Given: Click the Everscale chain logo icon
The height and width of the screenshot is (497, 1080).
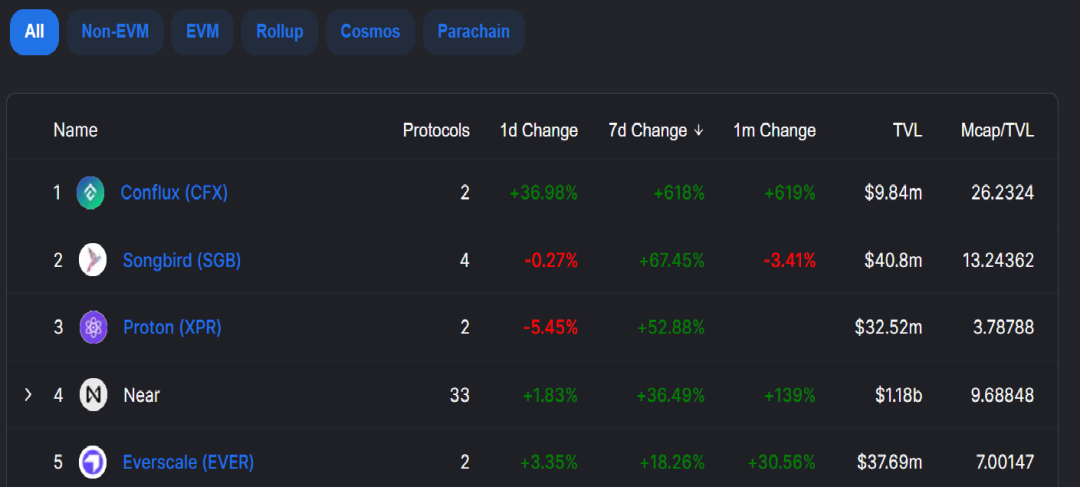Looking at the screenshot, I should [93, 462].
